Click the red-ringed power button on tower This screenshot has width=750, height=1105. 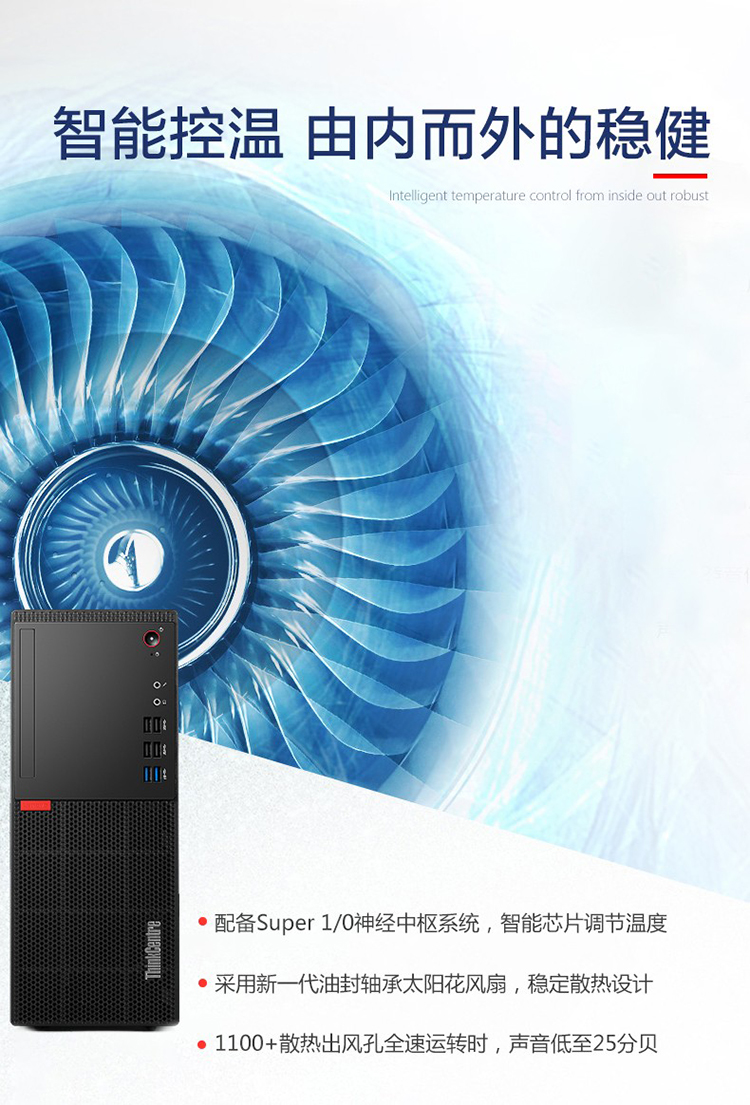coord(151,639)
